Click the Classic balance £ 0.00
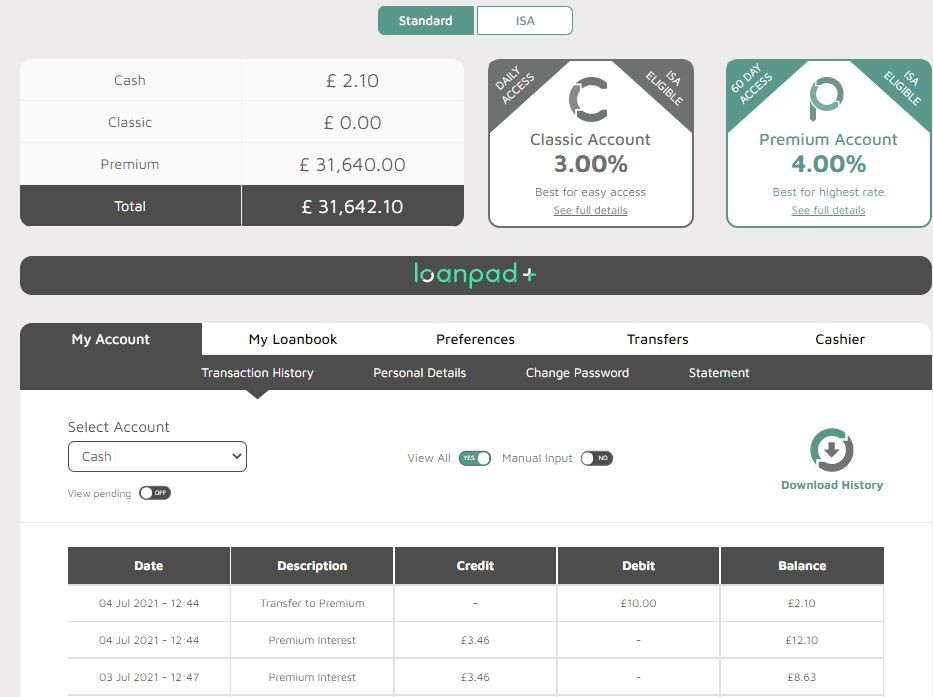Viewport: 933px width, 697px height. coord(352,123)
